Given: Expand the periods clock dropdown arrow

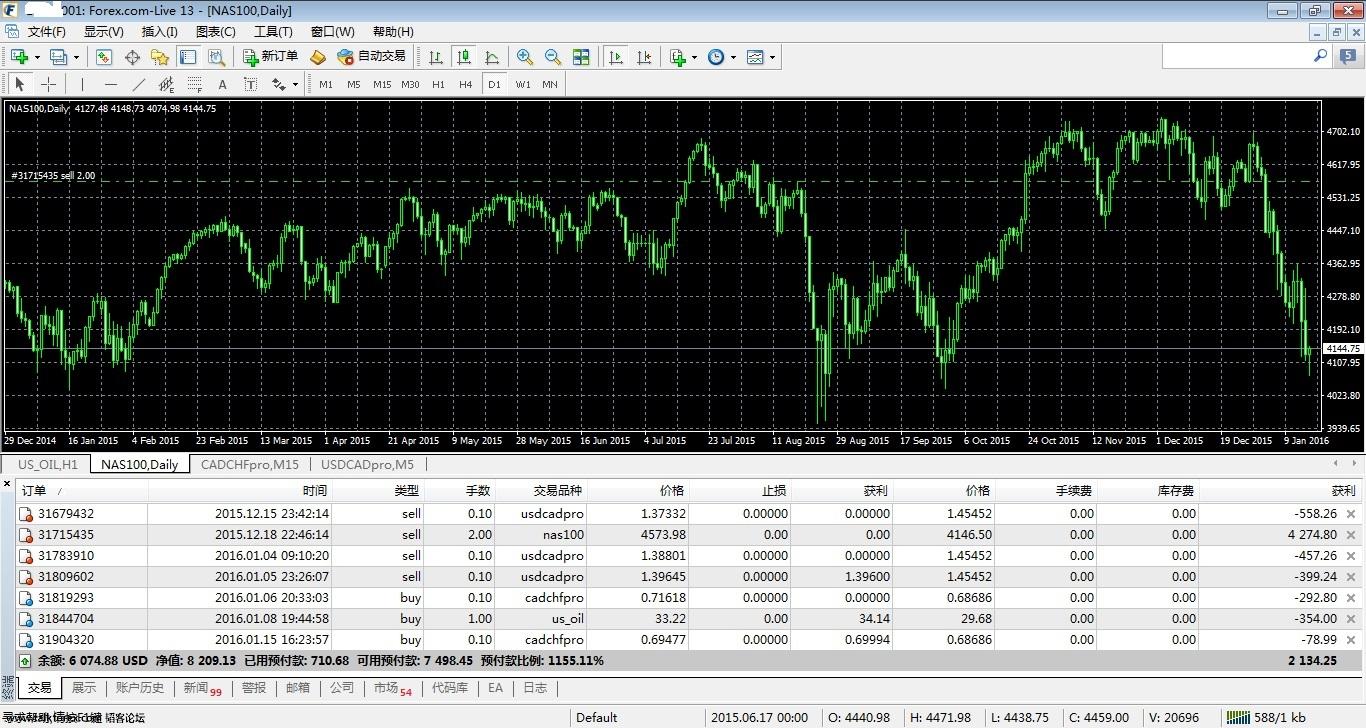Looking at the screenshot, I should coord(733,57).
